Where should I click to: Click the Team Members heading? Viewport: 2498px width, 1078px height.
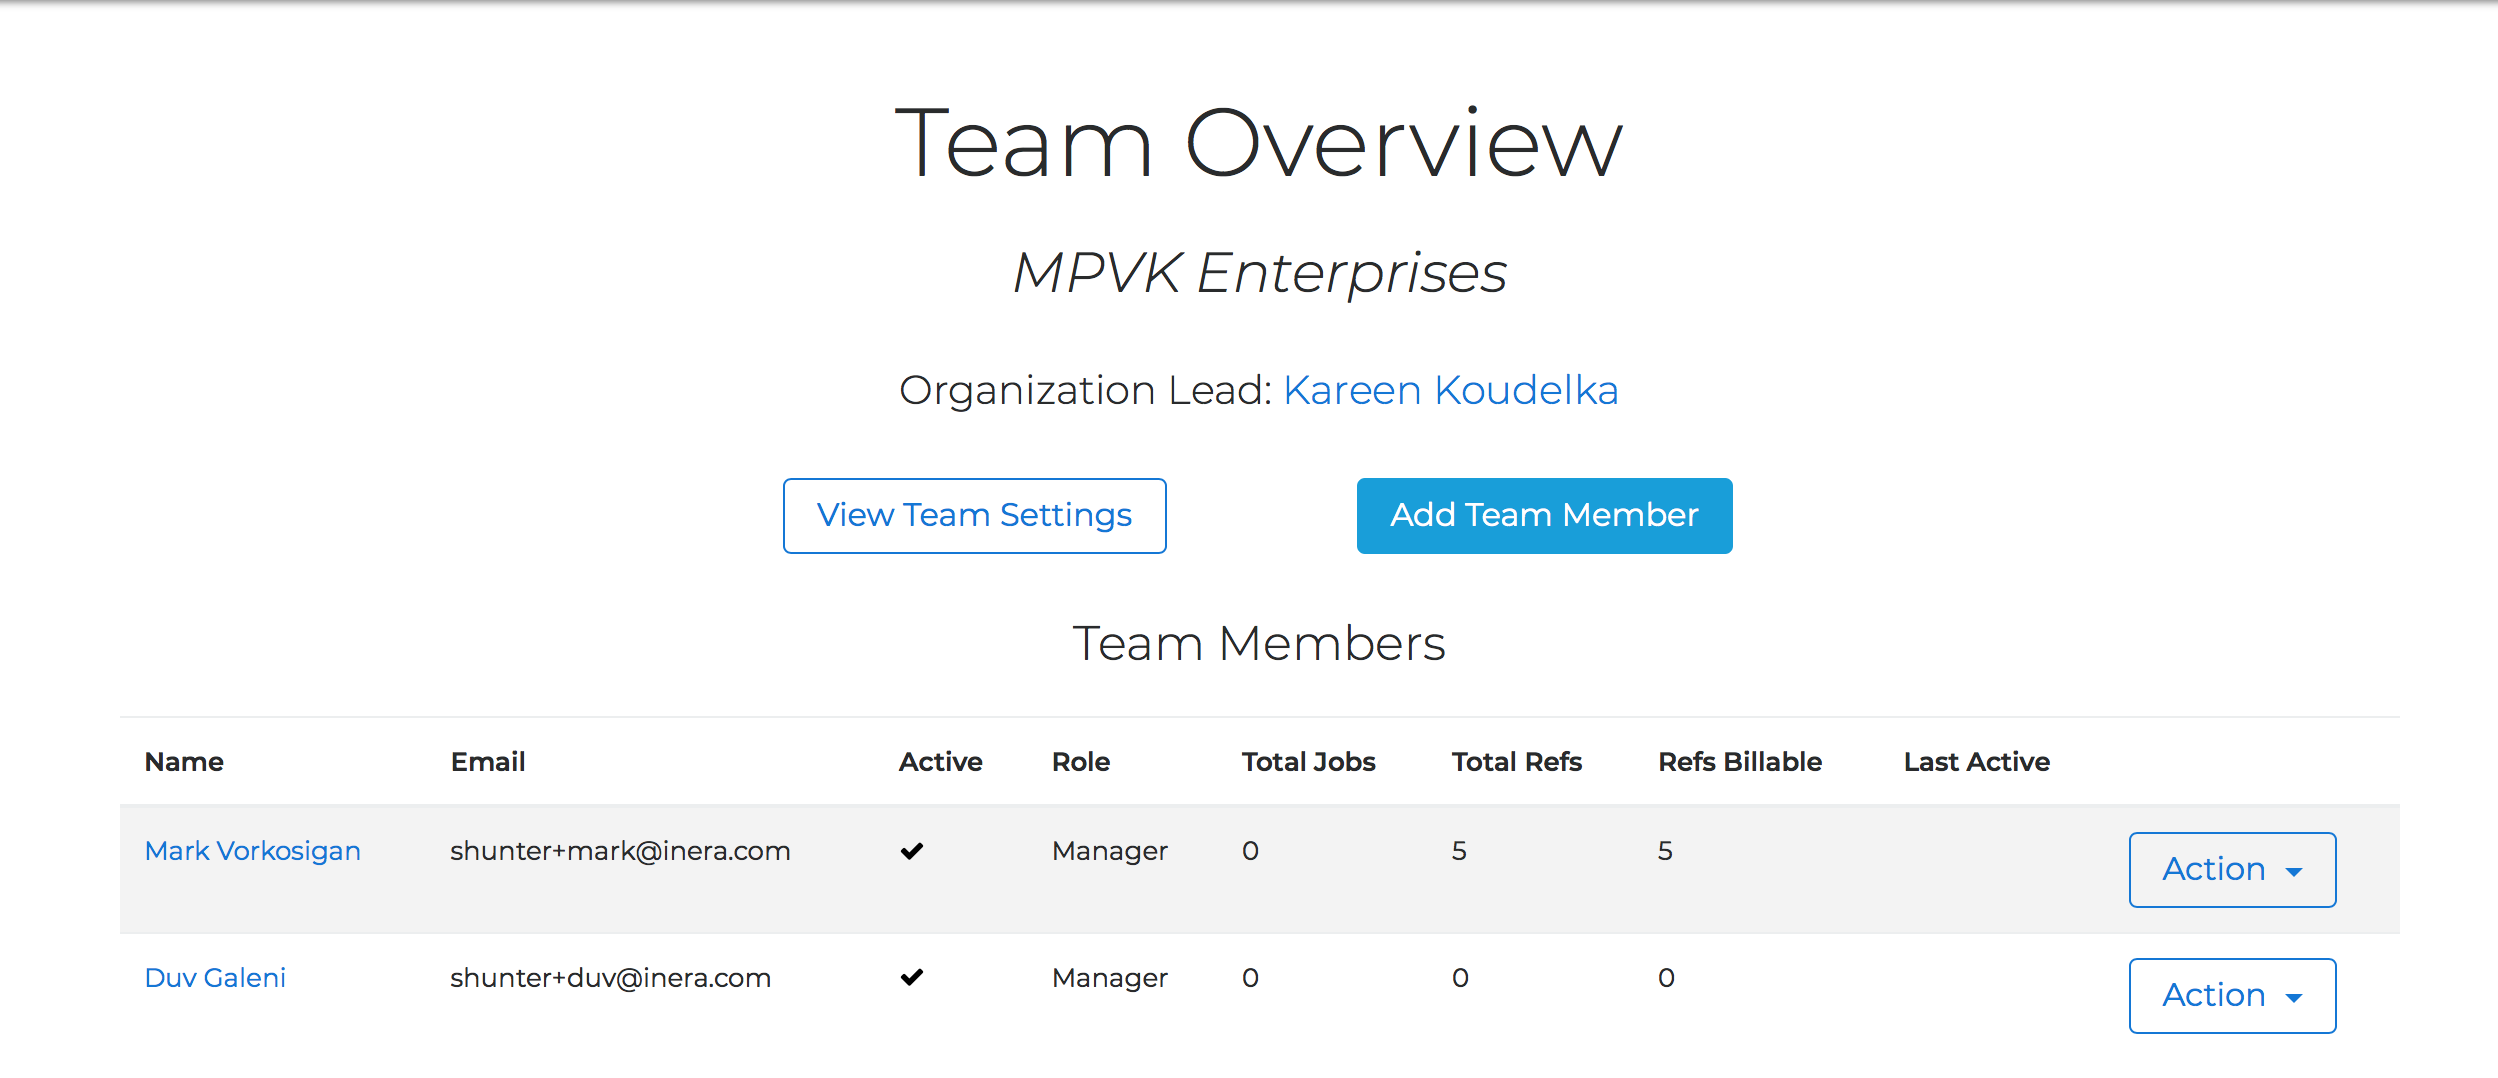1259,643
